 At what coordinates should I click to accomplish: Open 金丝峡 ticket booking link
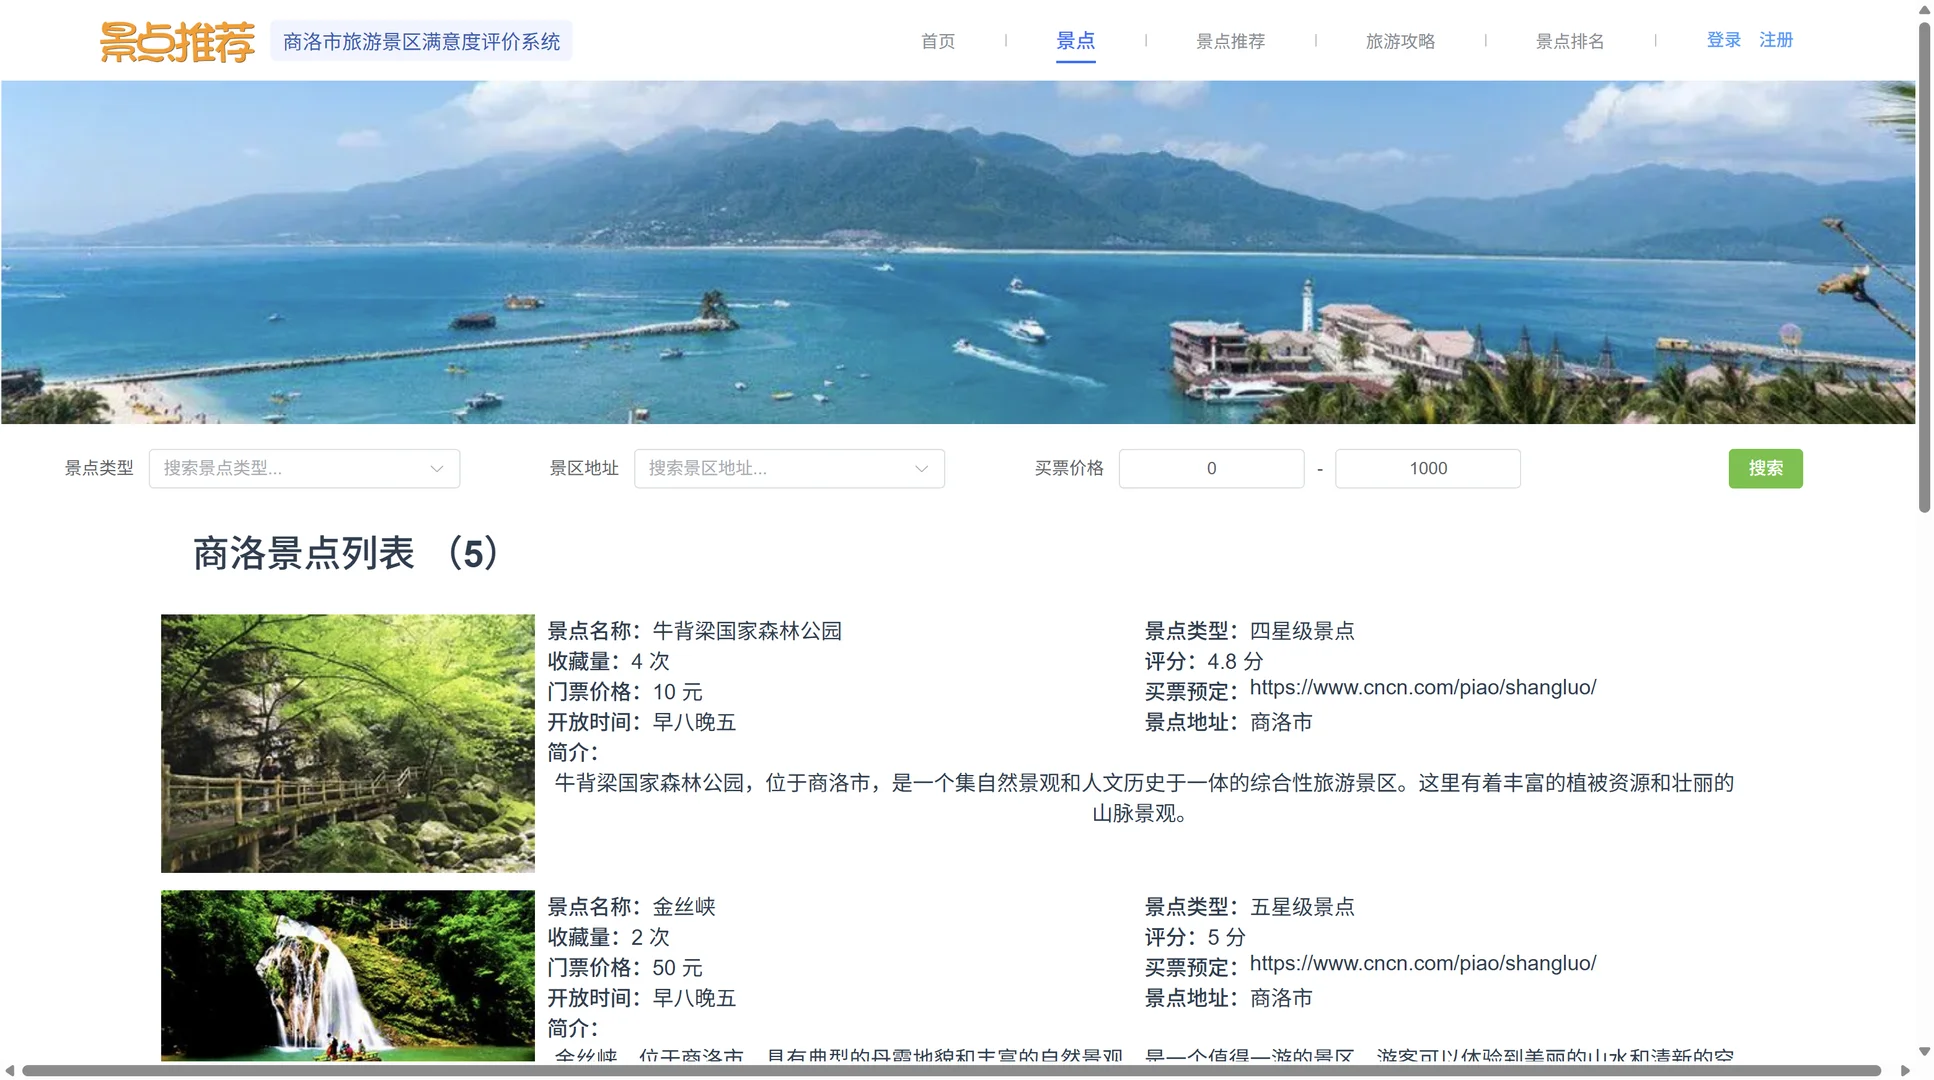coord(1422,964)
